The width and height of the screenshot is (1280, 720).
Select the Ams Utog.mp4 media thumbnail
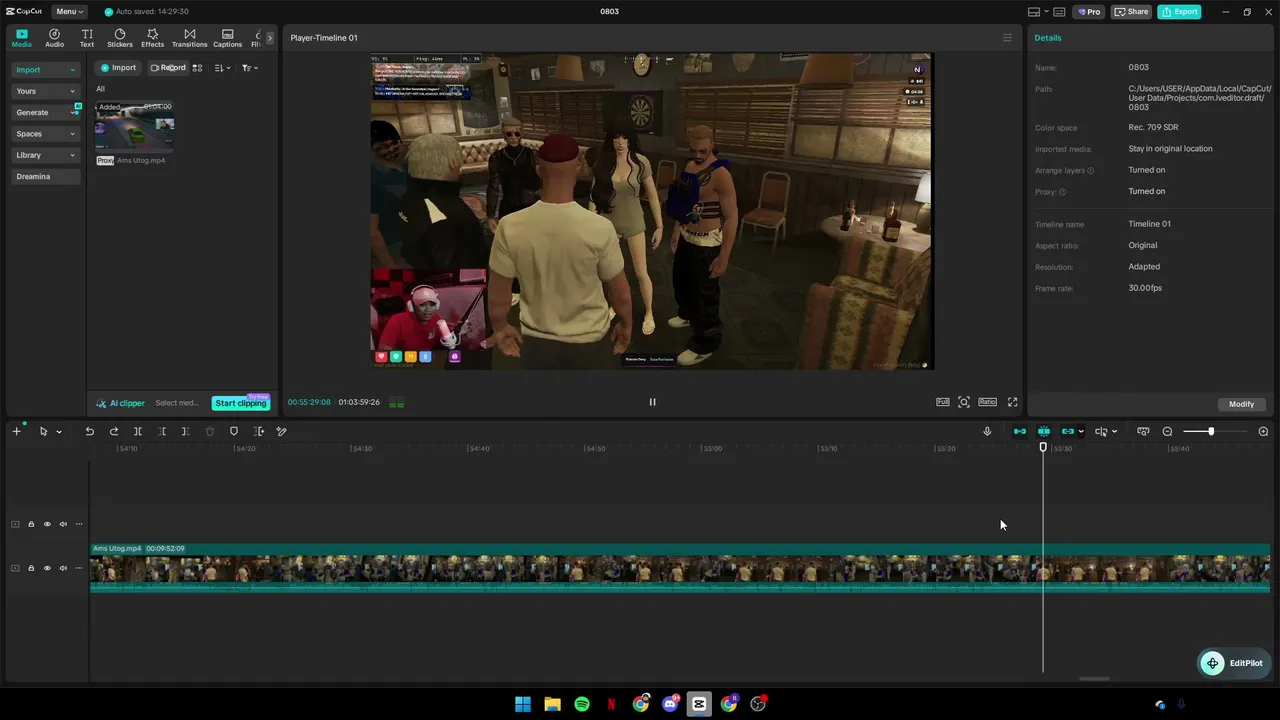tap(135, 125)
